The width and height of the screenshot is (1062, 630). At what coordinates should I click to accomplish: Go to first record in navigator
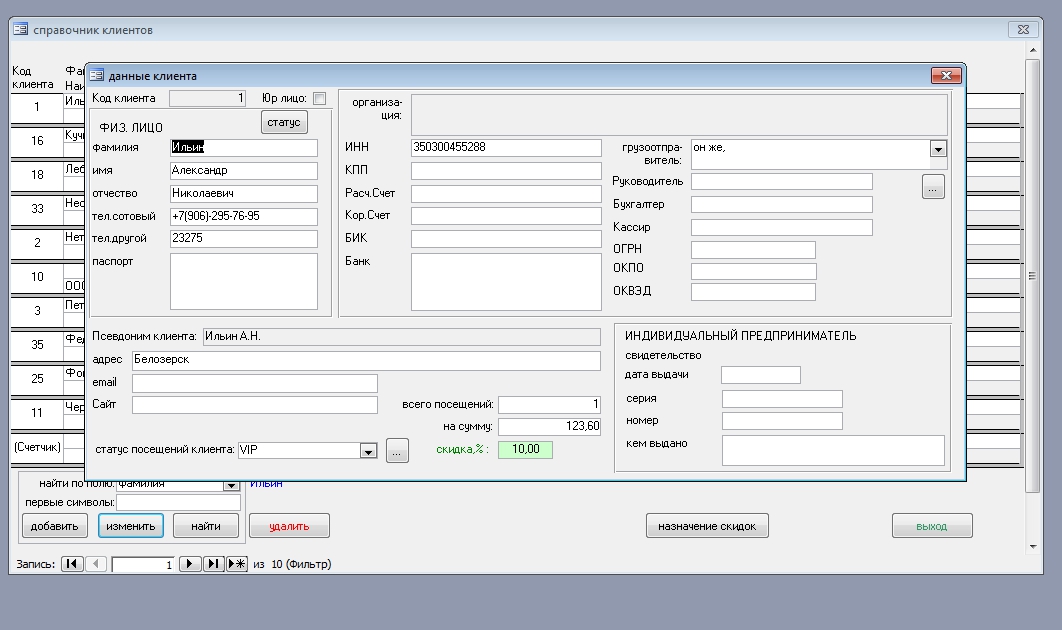[x=72, y=564]
